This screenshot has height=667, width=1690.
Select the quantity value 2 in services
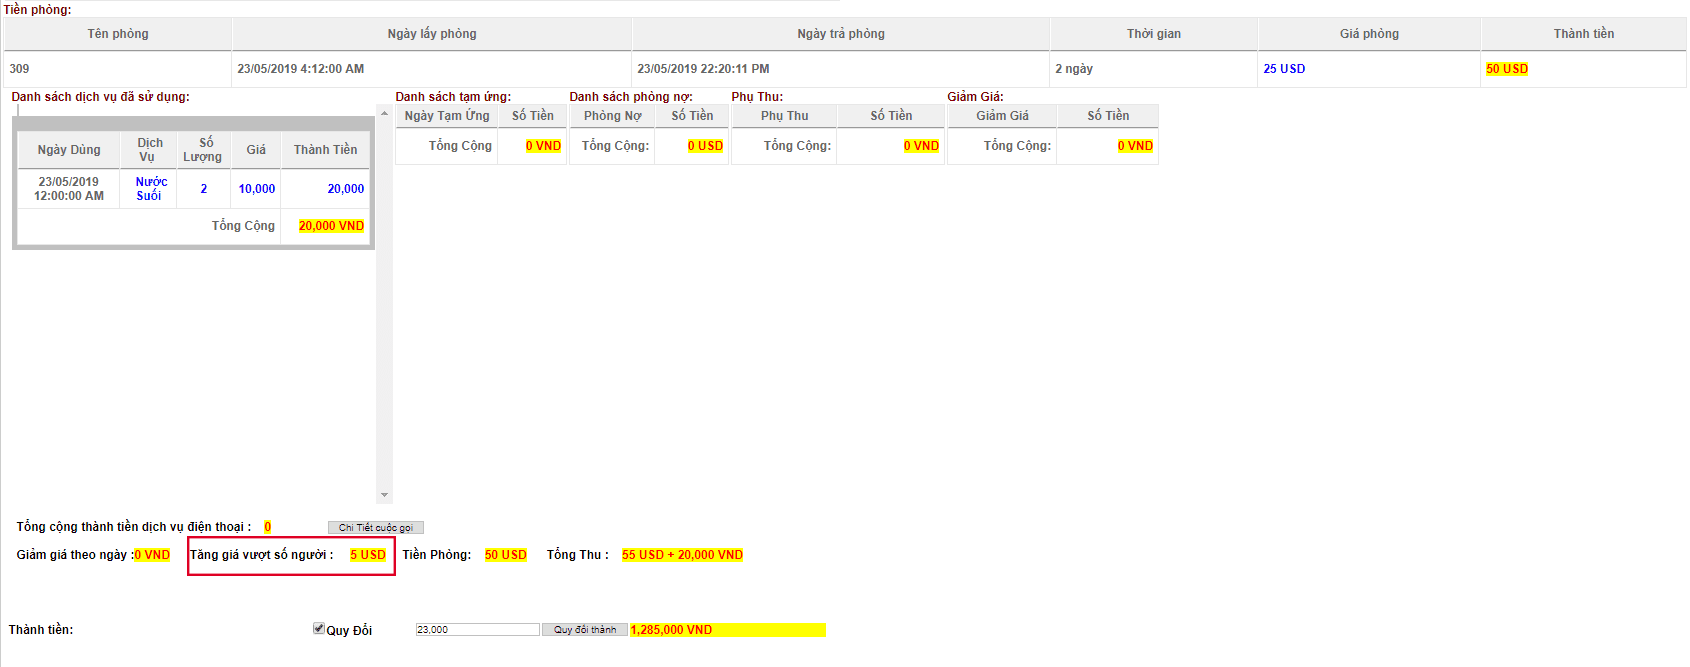pos(204,189)
